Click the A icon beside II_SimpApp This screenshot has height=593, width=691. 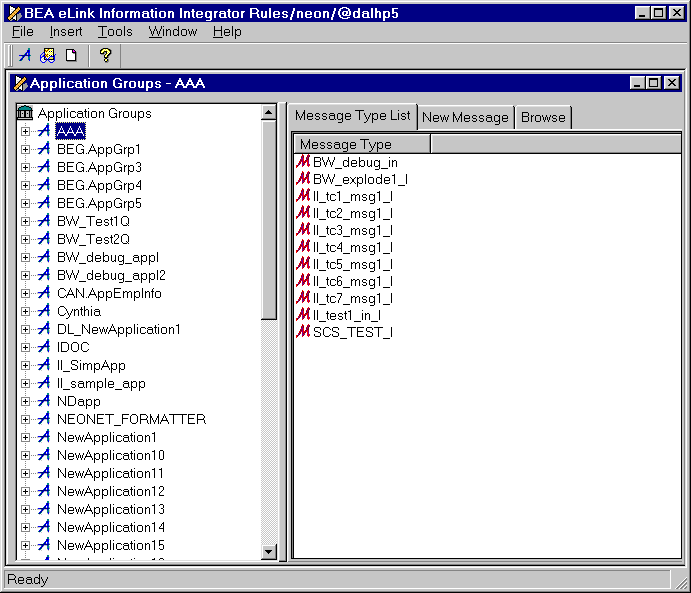44,365
